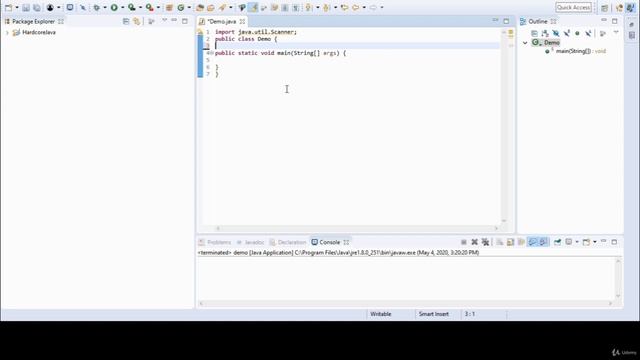Select the Console tab
Screen dimensions: 640x360
pyautogui.click(x=329, y=242)
